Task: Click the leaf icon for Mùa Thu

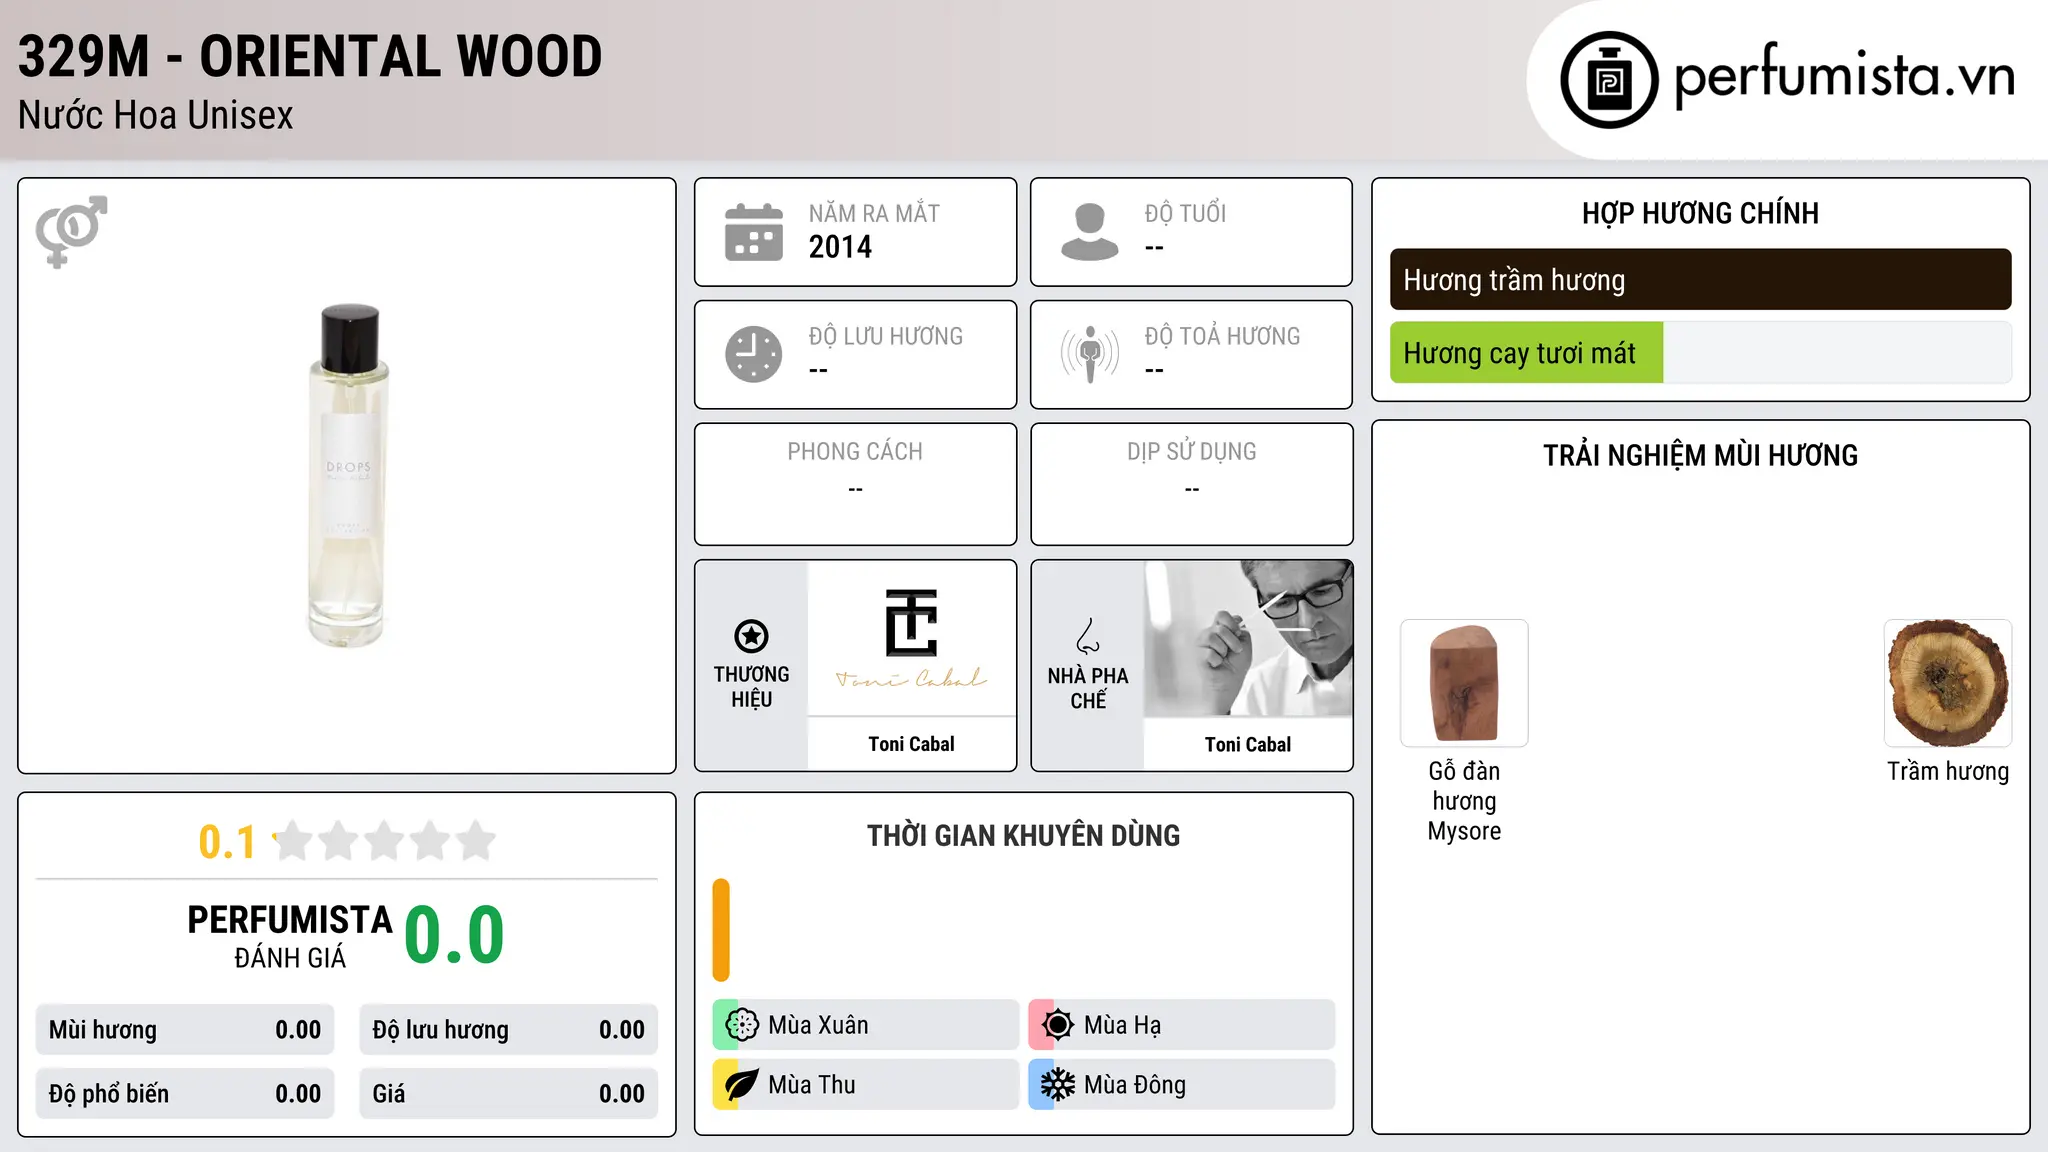Action: (x=742, y=1085)
